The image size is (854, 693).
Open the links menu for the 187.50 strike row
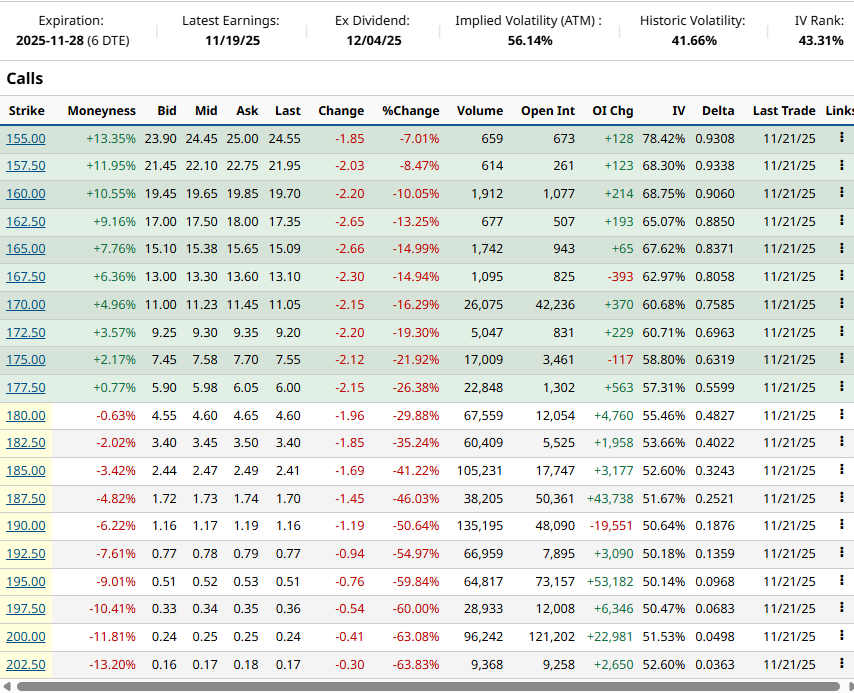click(x=841, y=497)
